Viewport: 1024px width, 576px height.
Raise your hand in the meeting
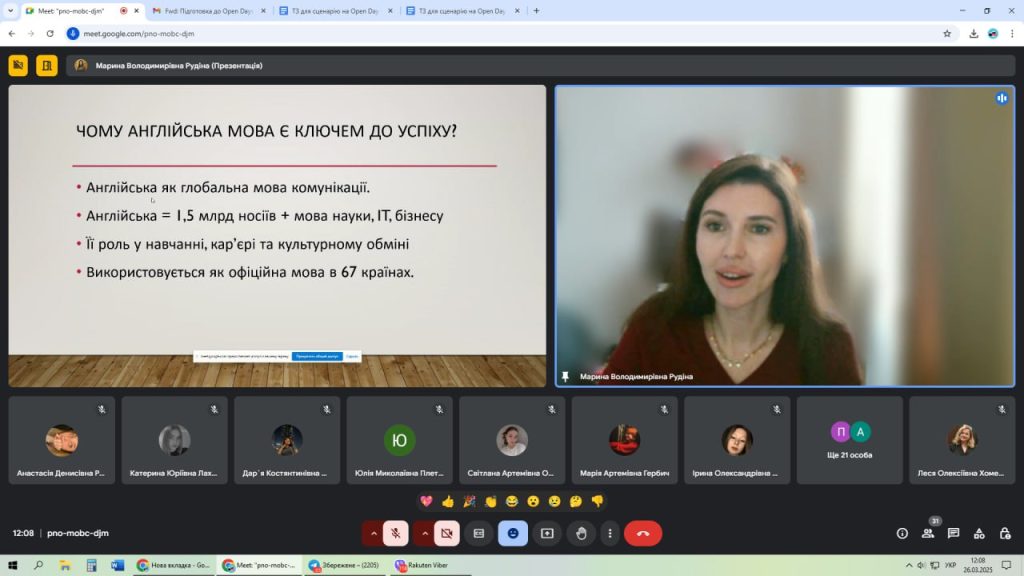pos(581,534)
